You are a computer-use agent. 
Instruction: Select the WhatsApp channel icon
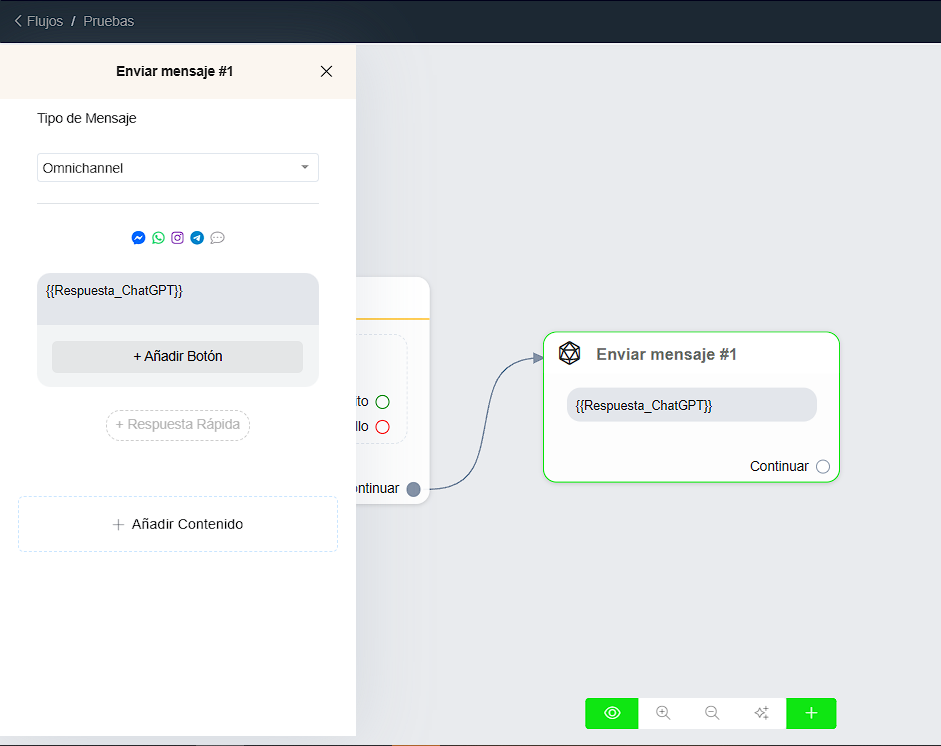[x=158, y=238]
